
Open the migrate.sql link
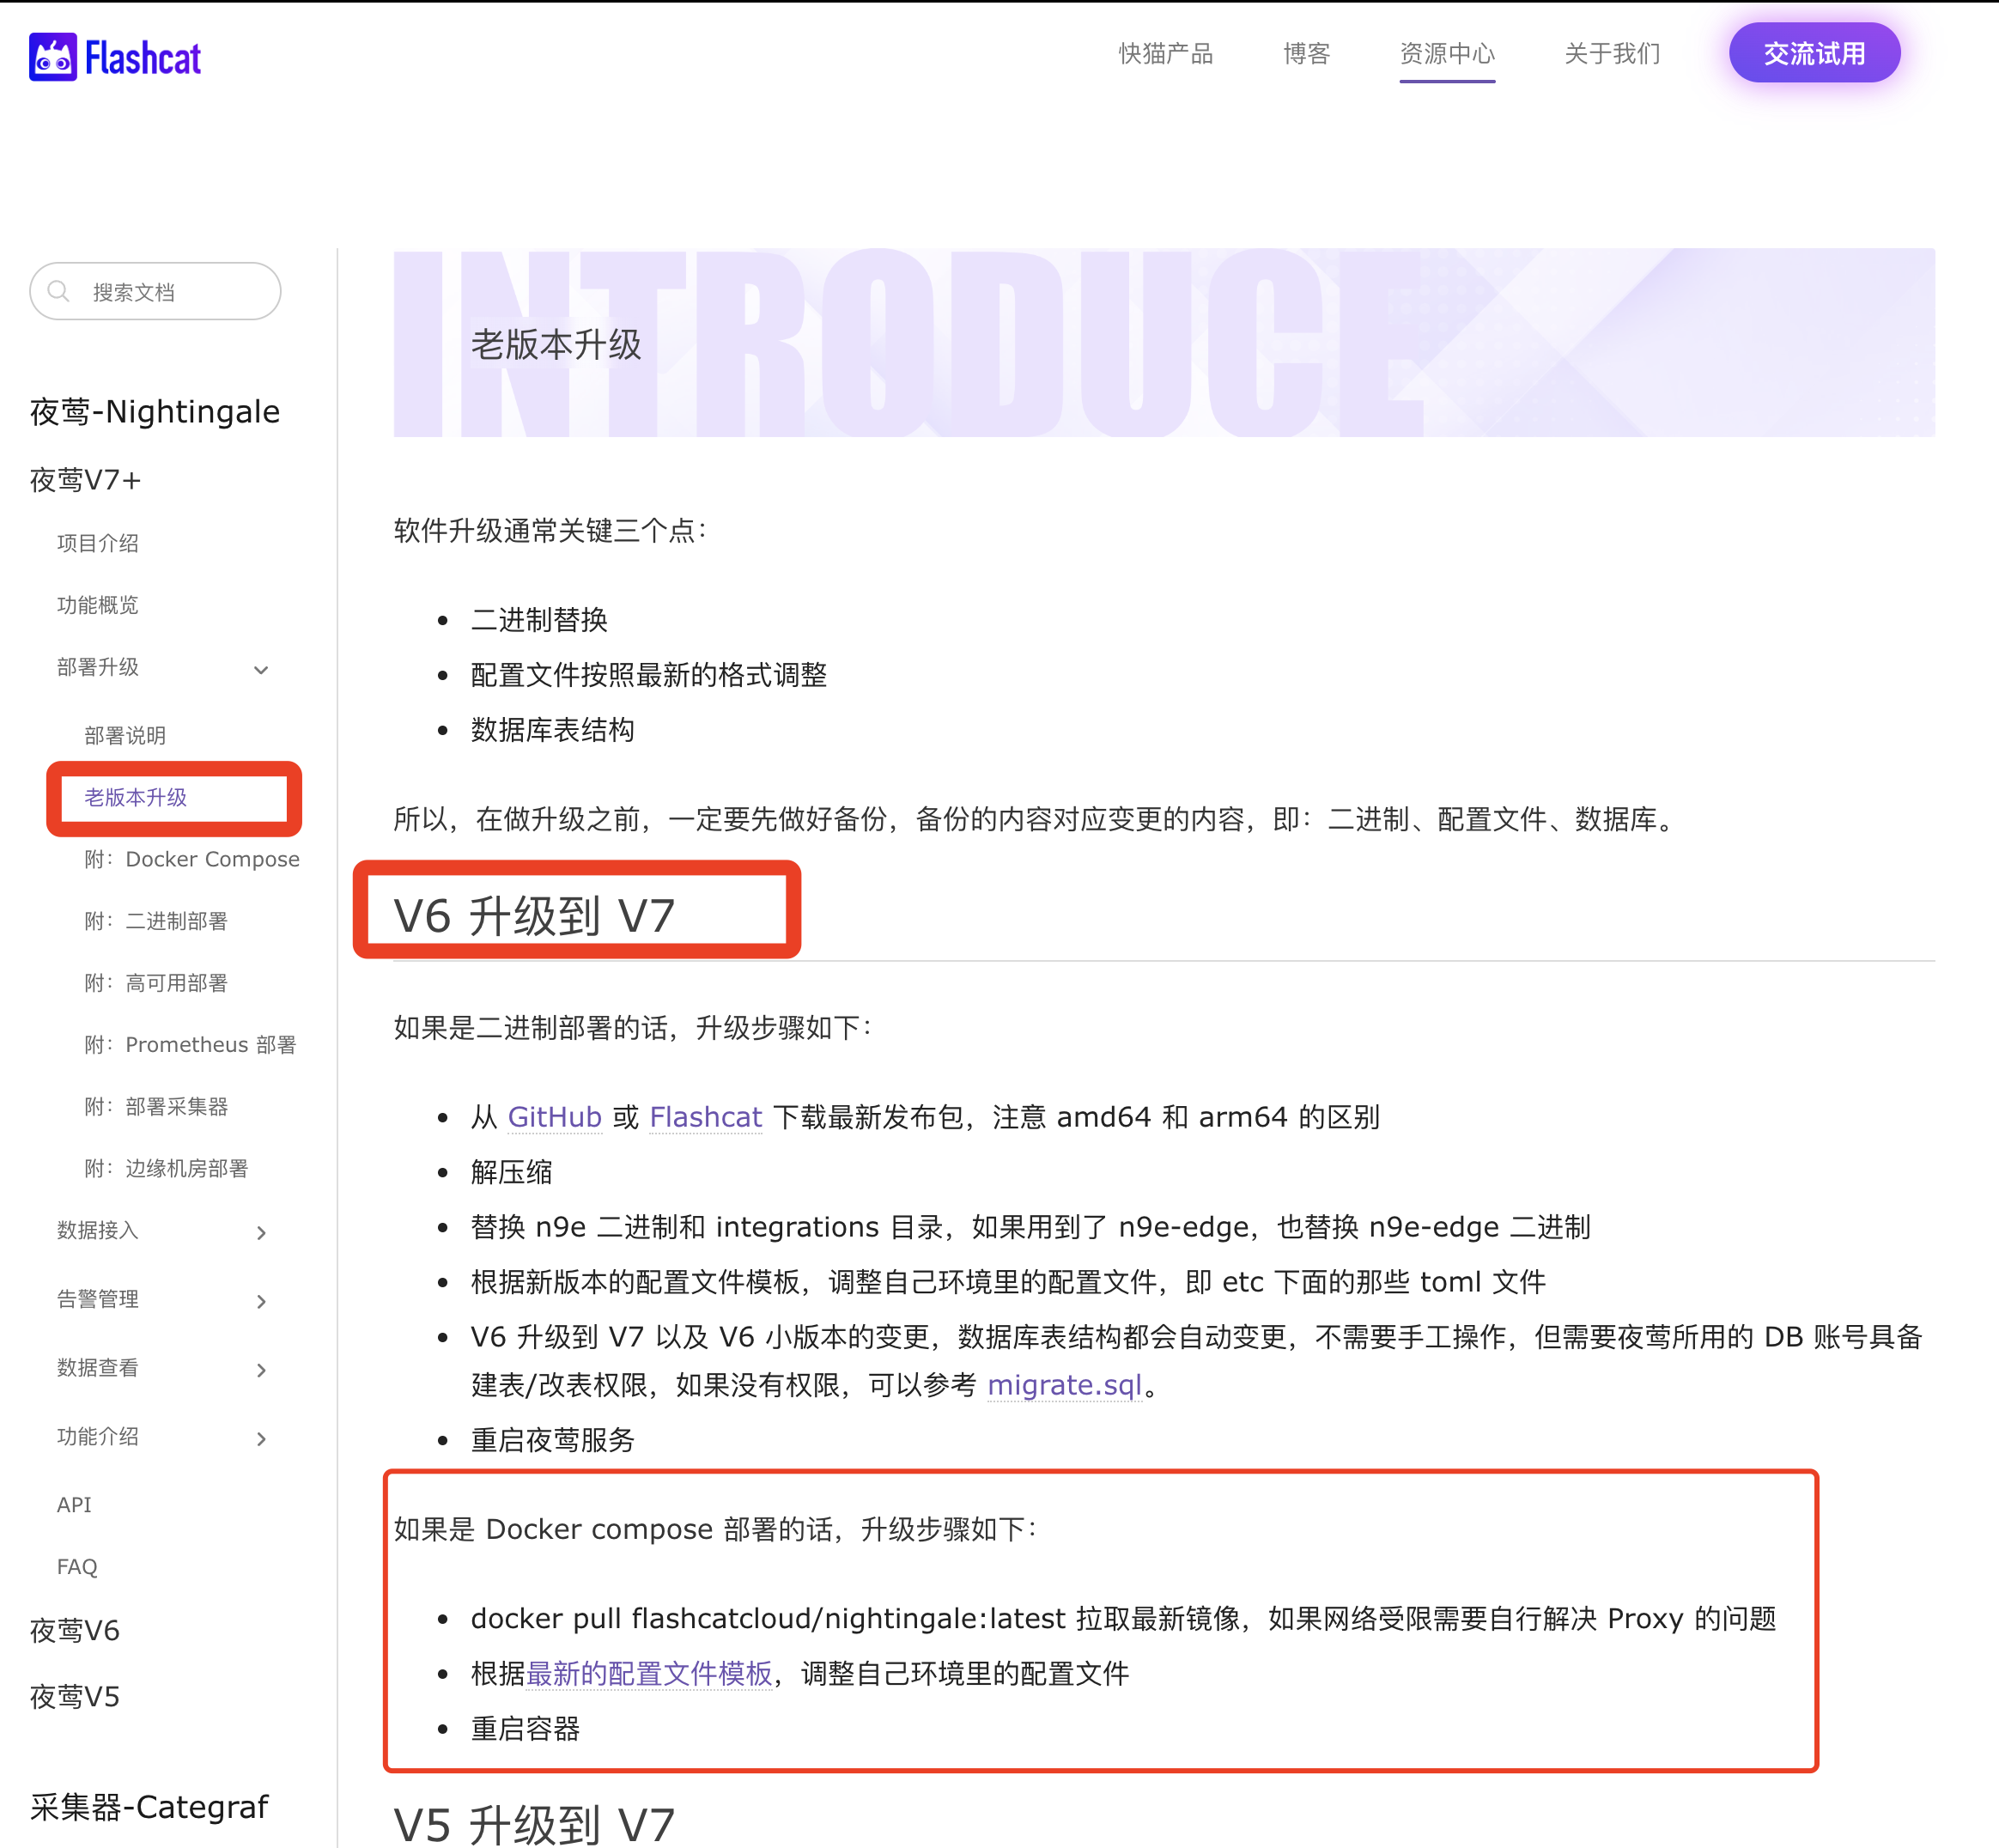[x=1063, y=1385]
